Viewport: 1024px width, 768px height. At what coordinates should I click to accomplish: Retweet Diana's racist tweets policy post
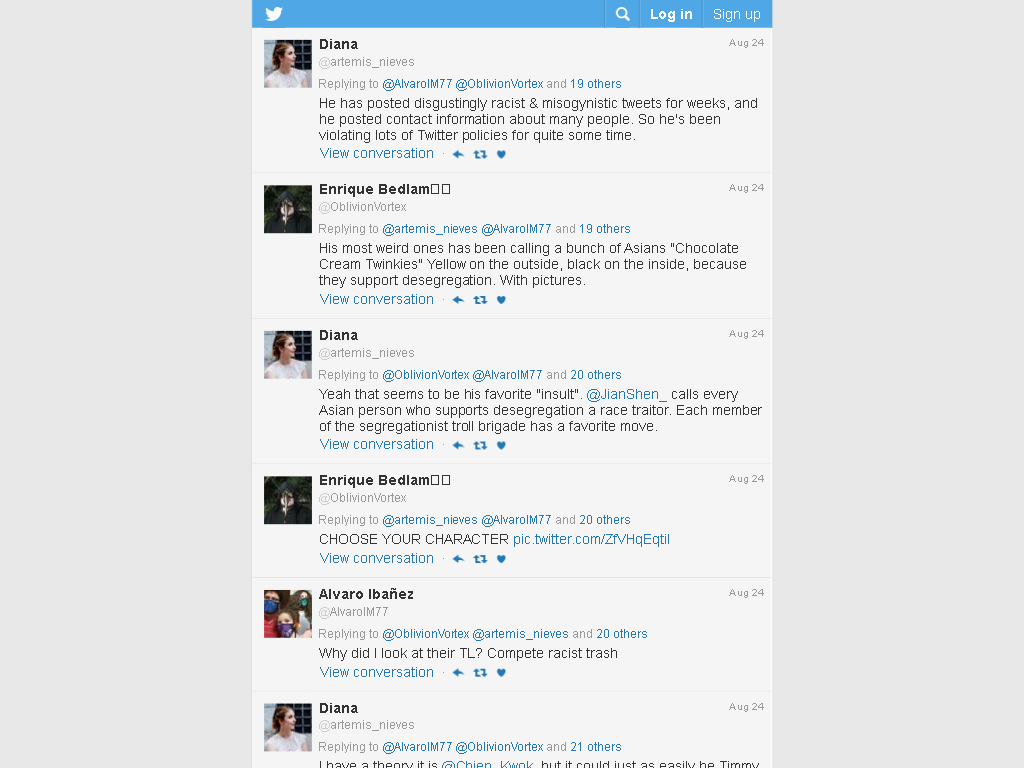pyautogui.click(x=480, y=154)
